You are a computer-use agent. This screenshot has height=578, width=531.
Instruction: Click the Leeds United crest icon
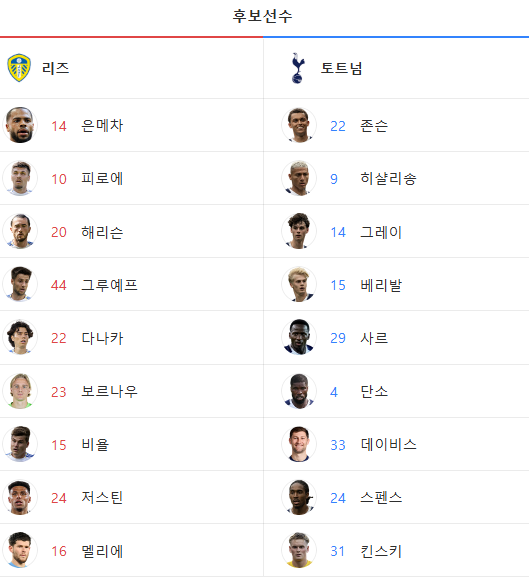[19, 68]
